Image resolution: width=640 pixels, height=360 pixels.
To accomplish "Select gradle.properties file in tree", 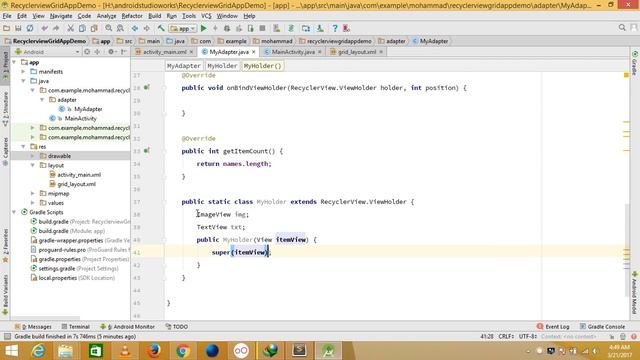I will (x=59, y=259).
